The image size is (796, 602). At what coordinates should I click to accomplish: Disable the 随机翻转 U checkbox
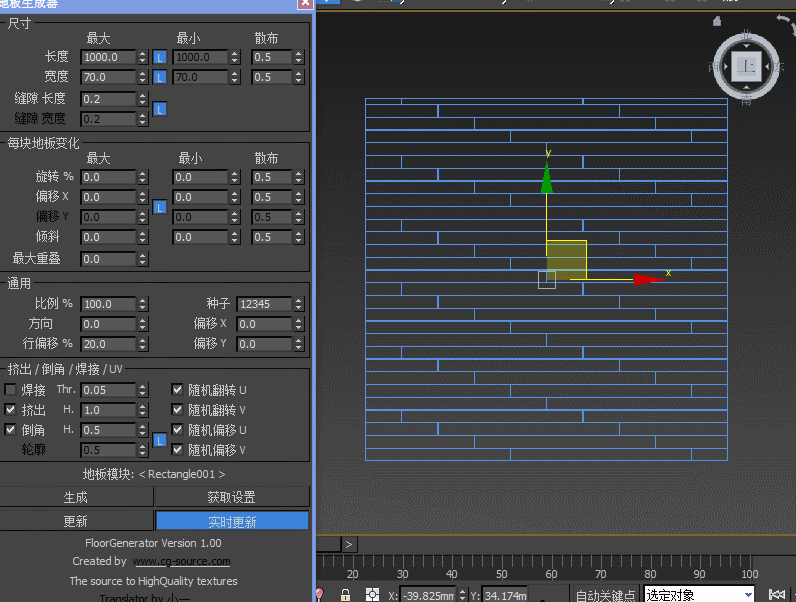tap(178, 389)
